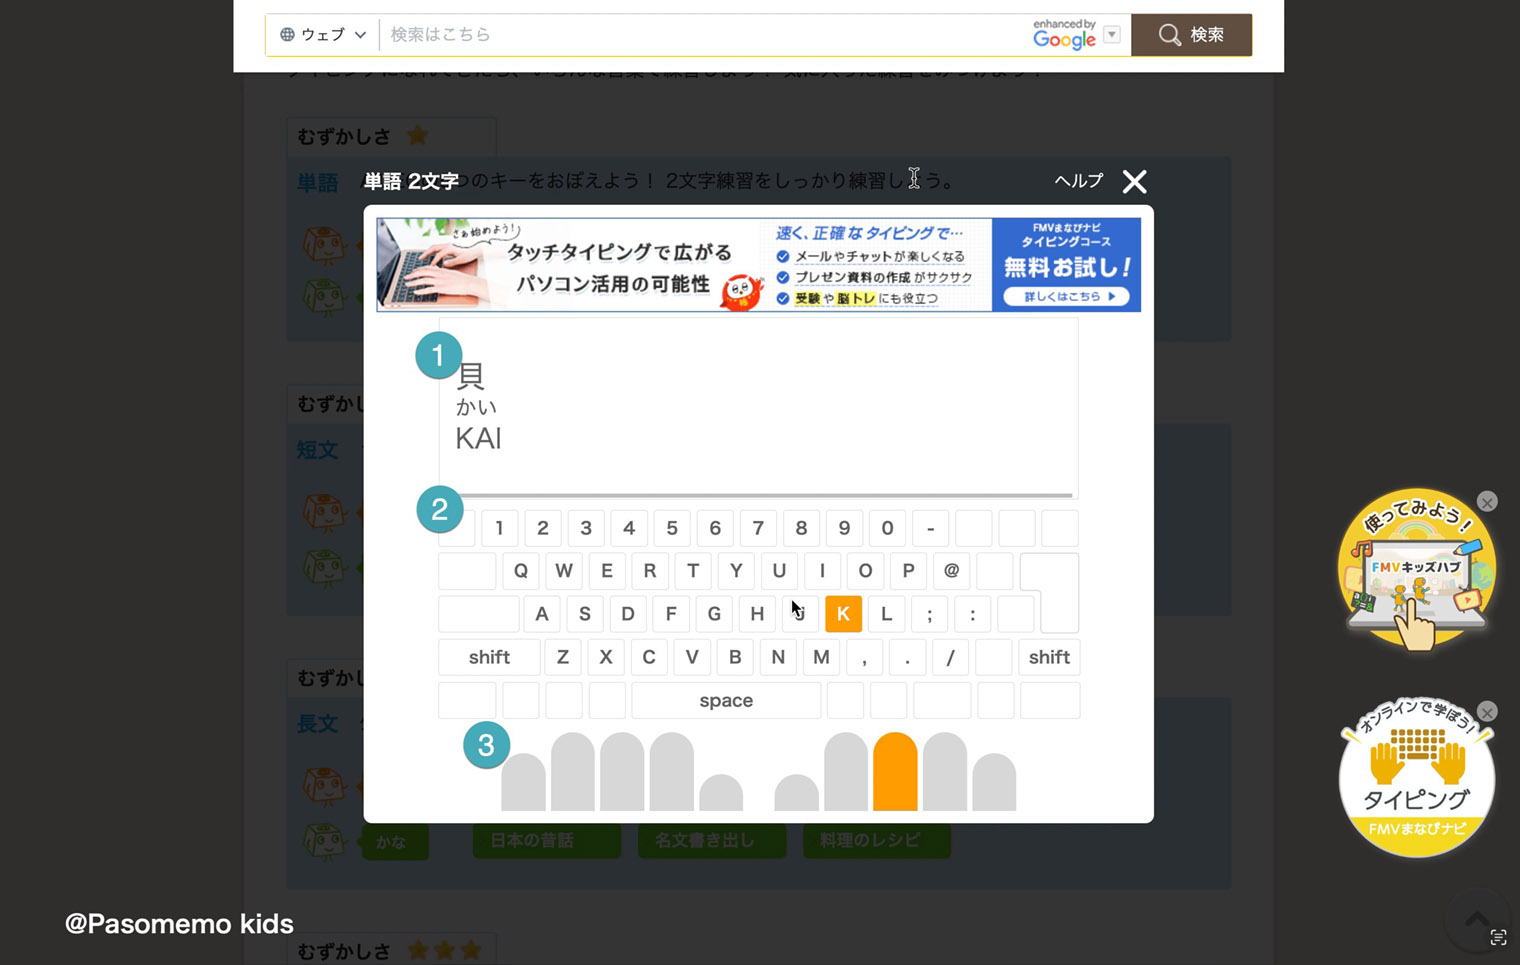Close the FMVキッズハブ floating badge

point(1488,502)
